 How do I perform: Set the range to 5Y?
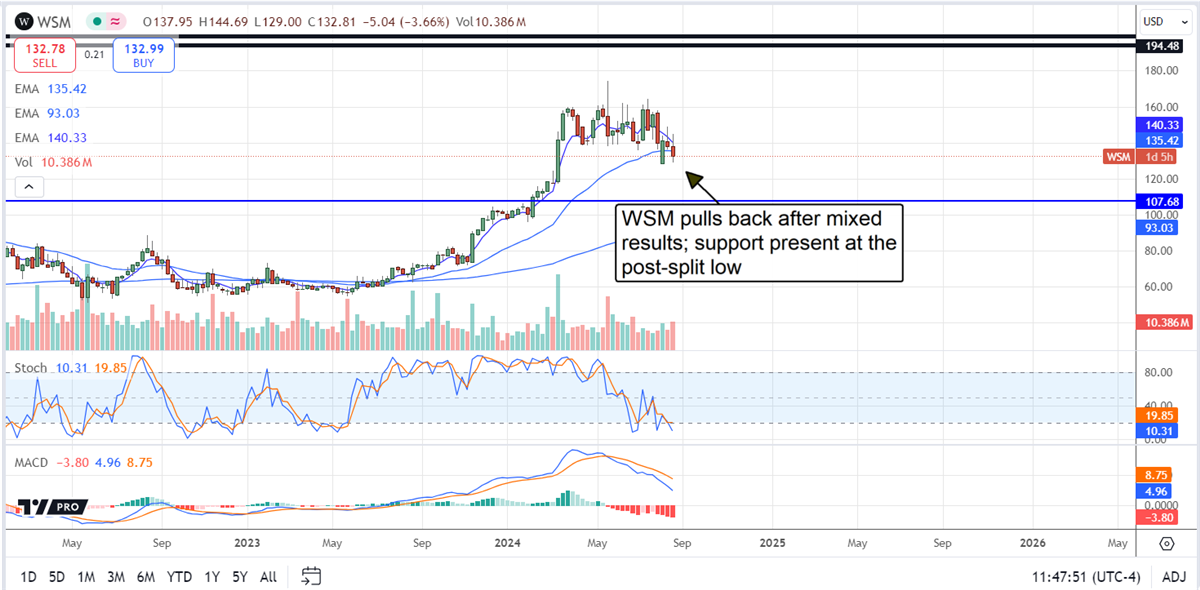(x=240, y=576)
